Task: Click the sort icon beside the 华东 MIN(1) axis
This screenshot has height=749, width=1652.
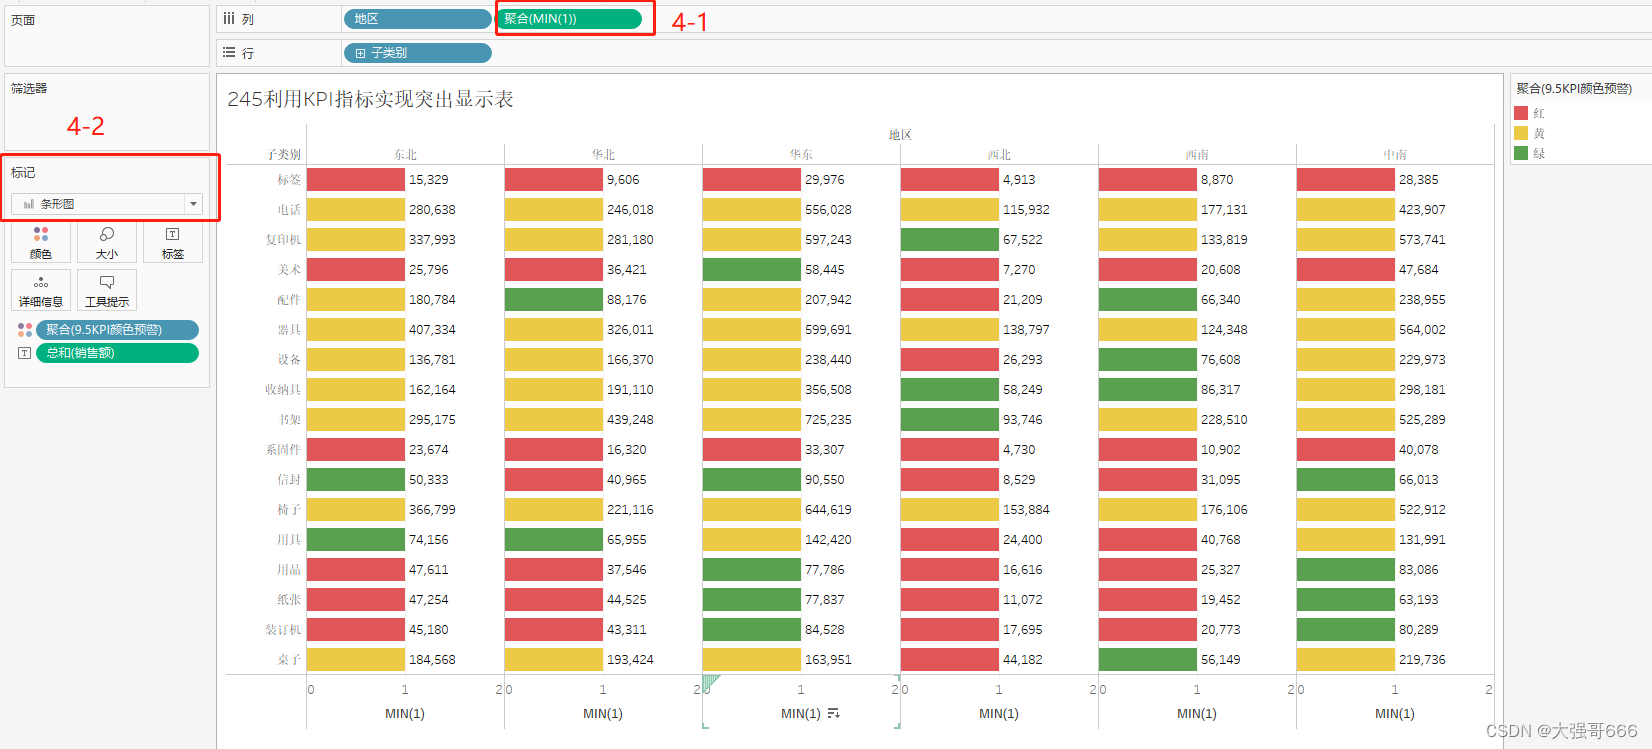Action: tap(834, 713)
